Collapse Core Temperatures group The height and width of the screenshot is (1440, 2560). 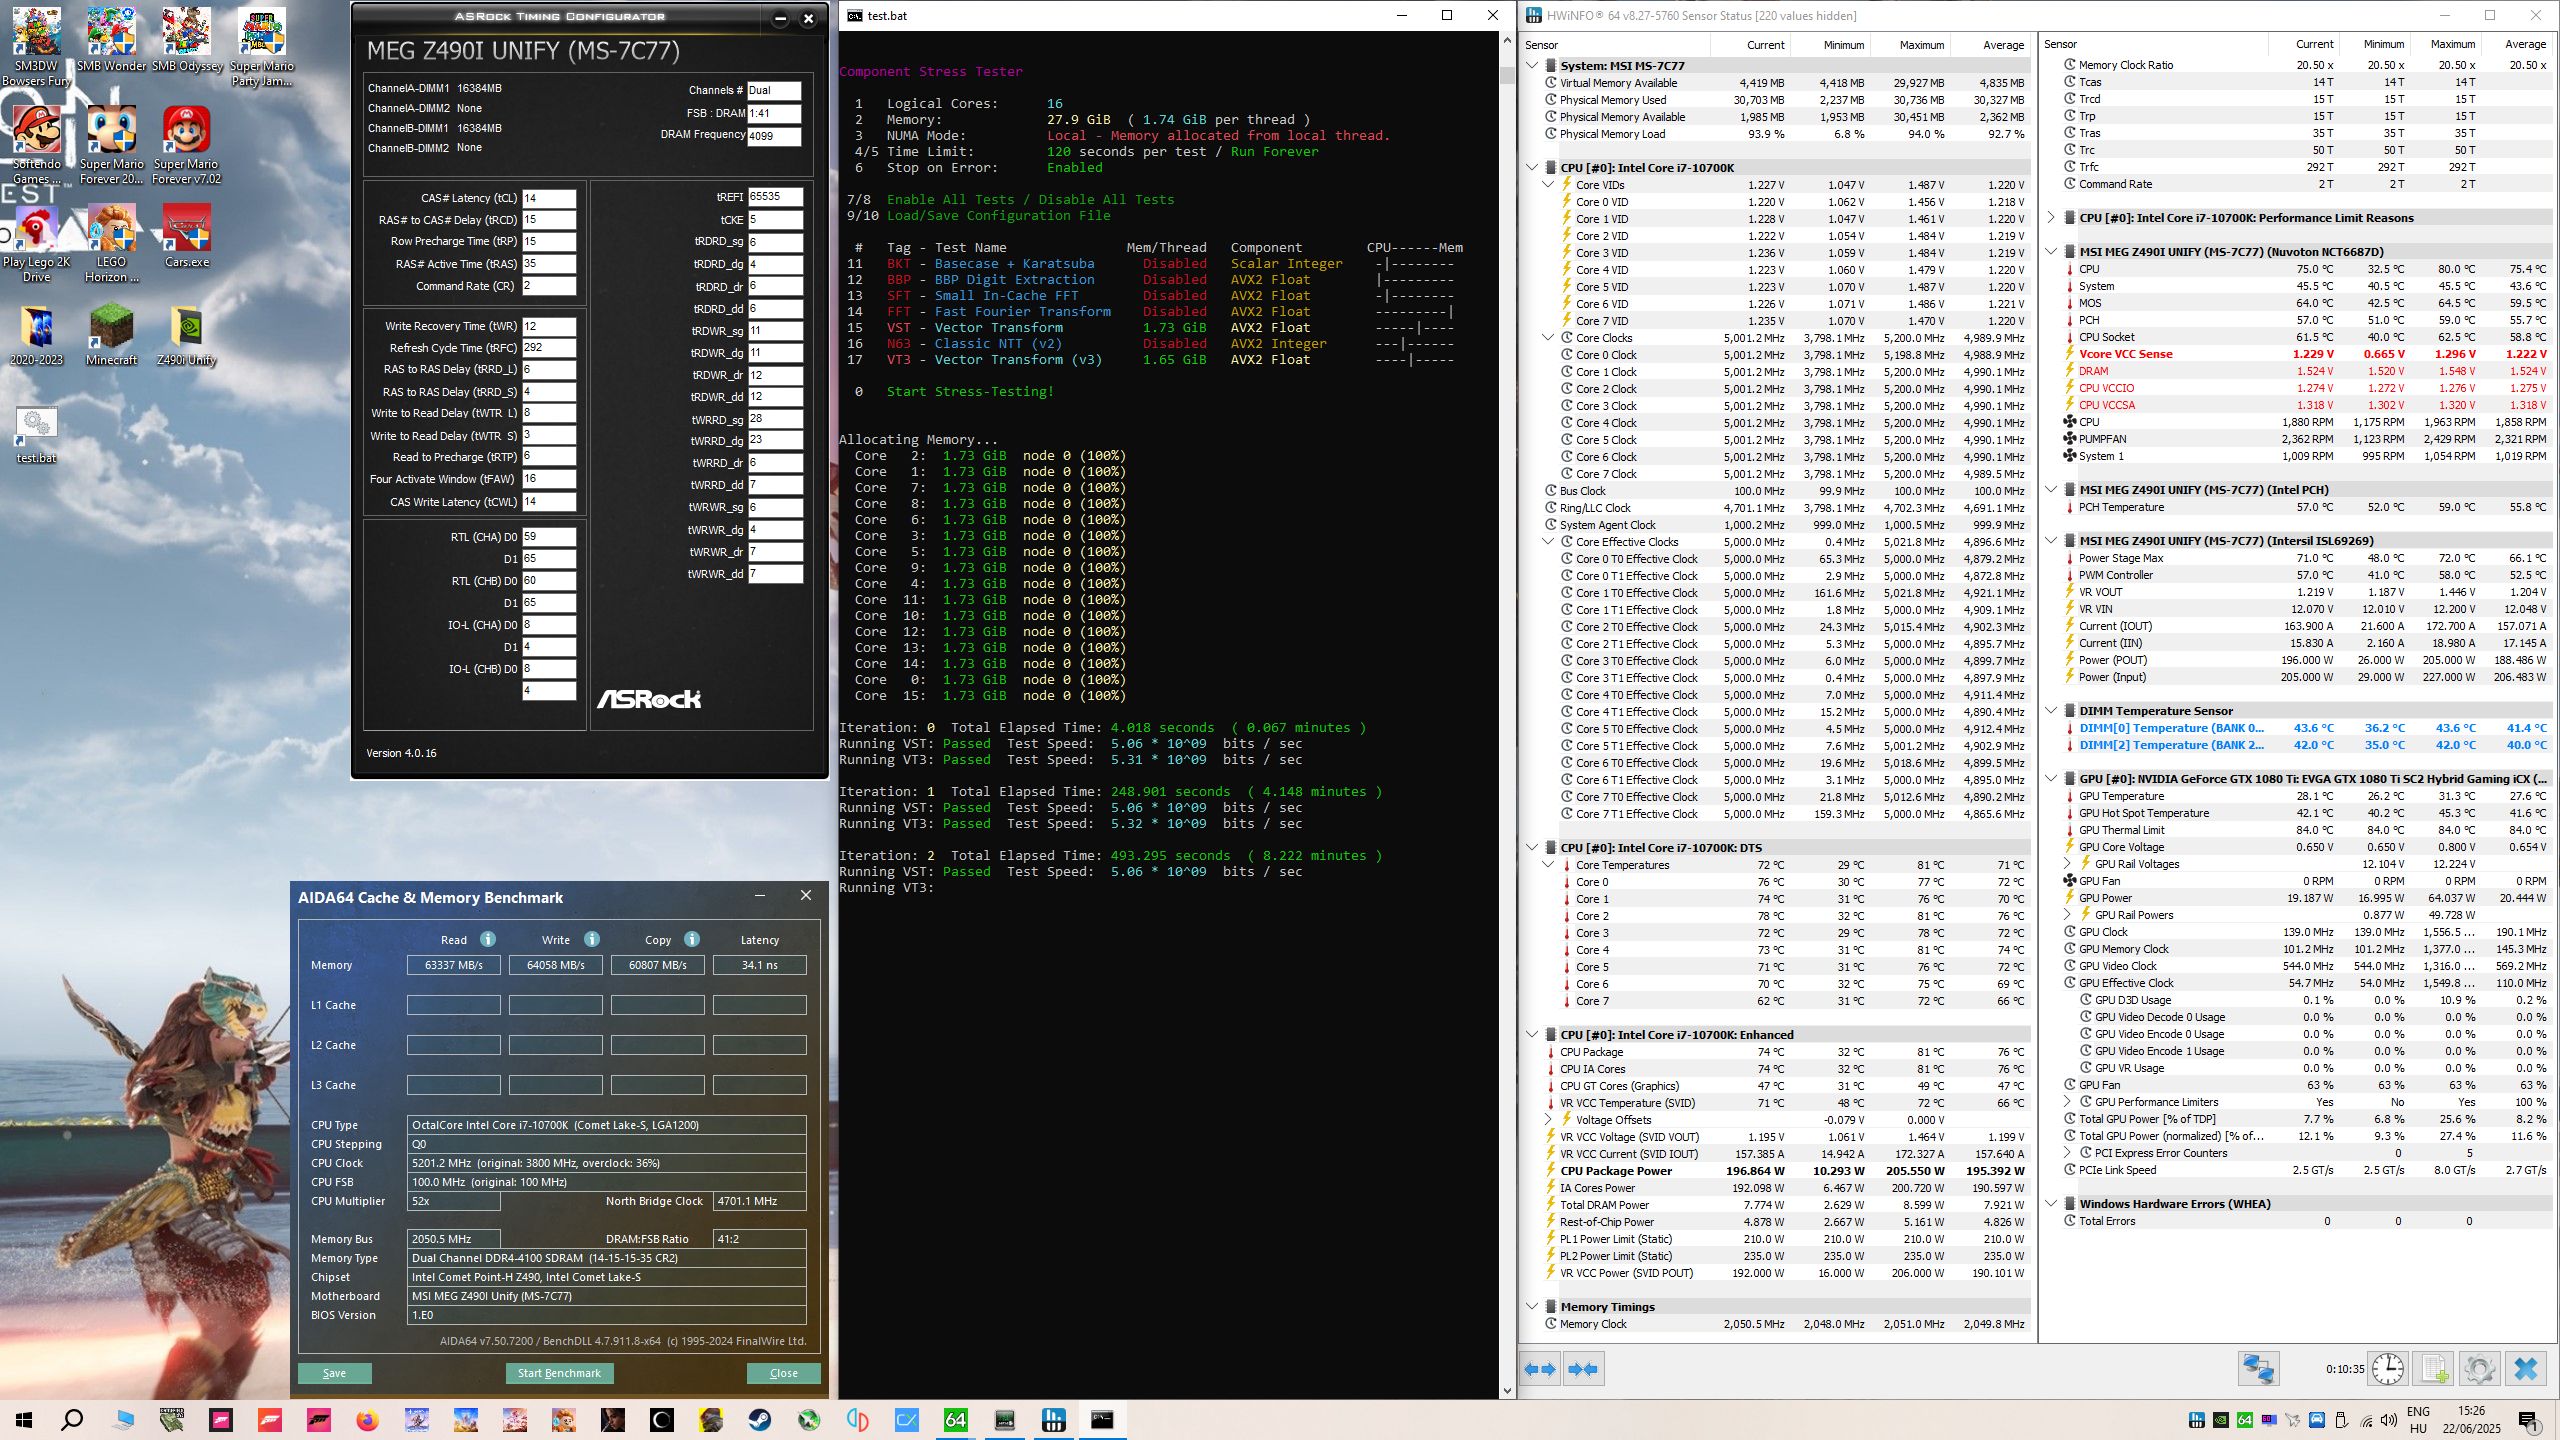click(x=1548, y=865)
